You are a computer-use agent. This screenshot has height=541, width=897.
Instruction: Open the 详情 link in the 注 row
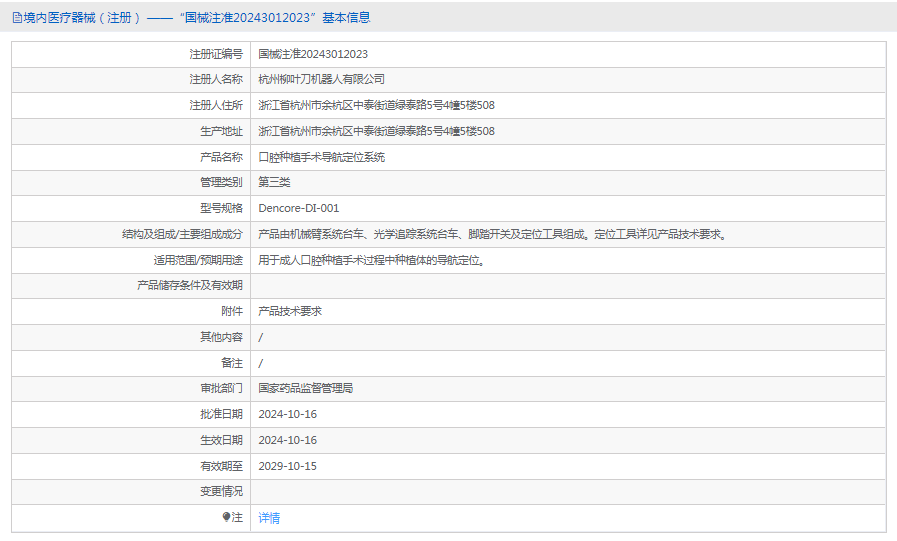(x=269, y=518)
